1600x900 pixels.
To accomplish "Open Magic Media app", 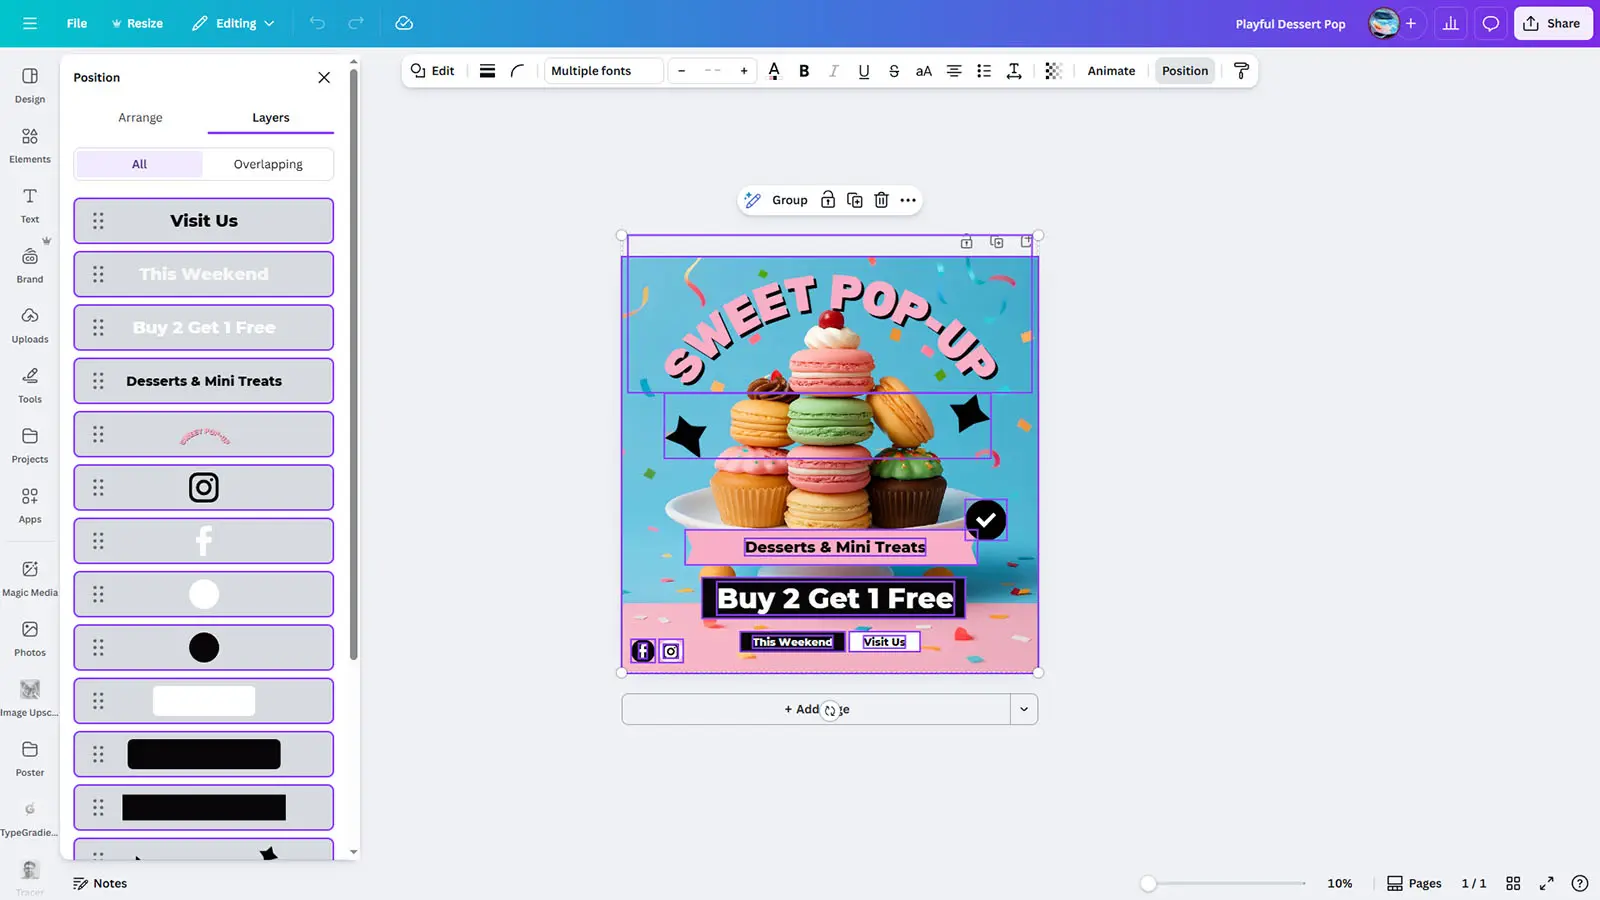I will [30, 578].
